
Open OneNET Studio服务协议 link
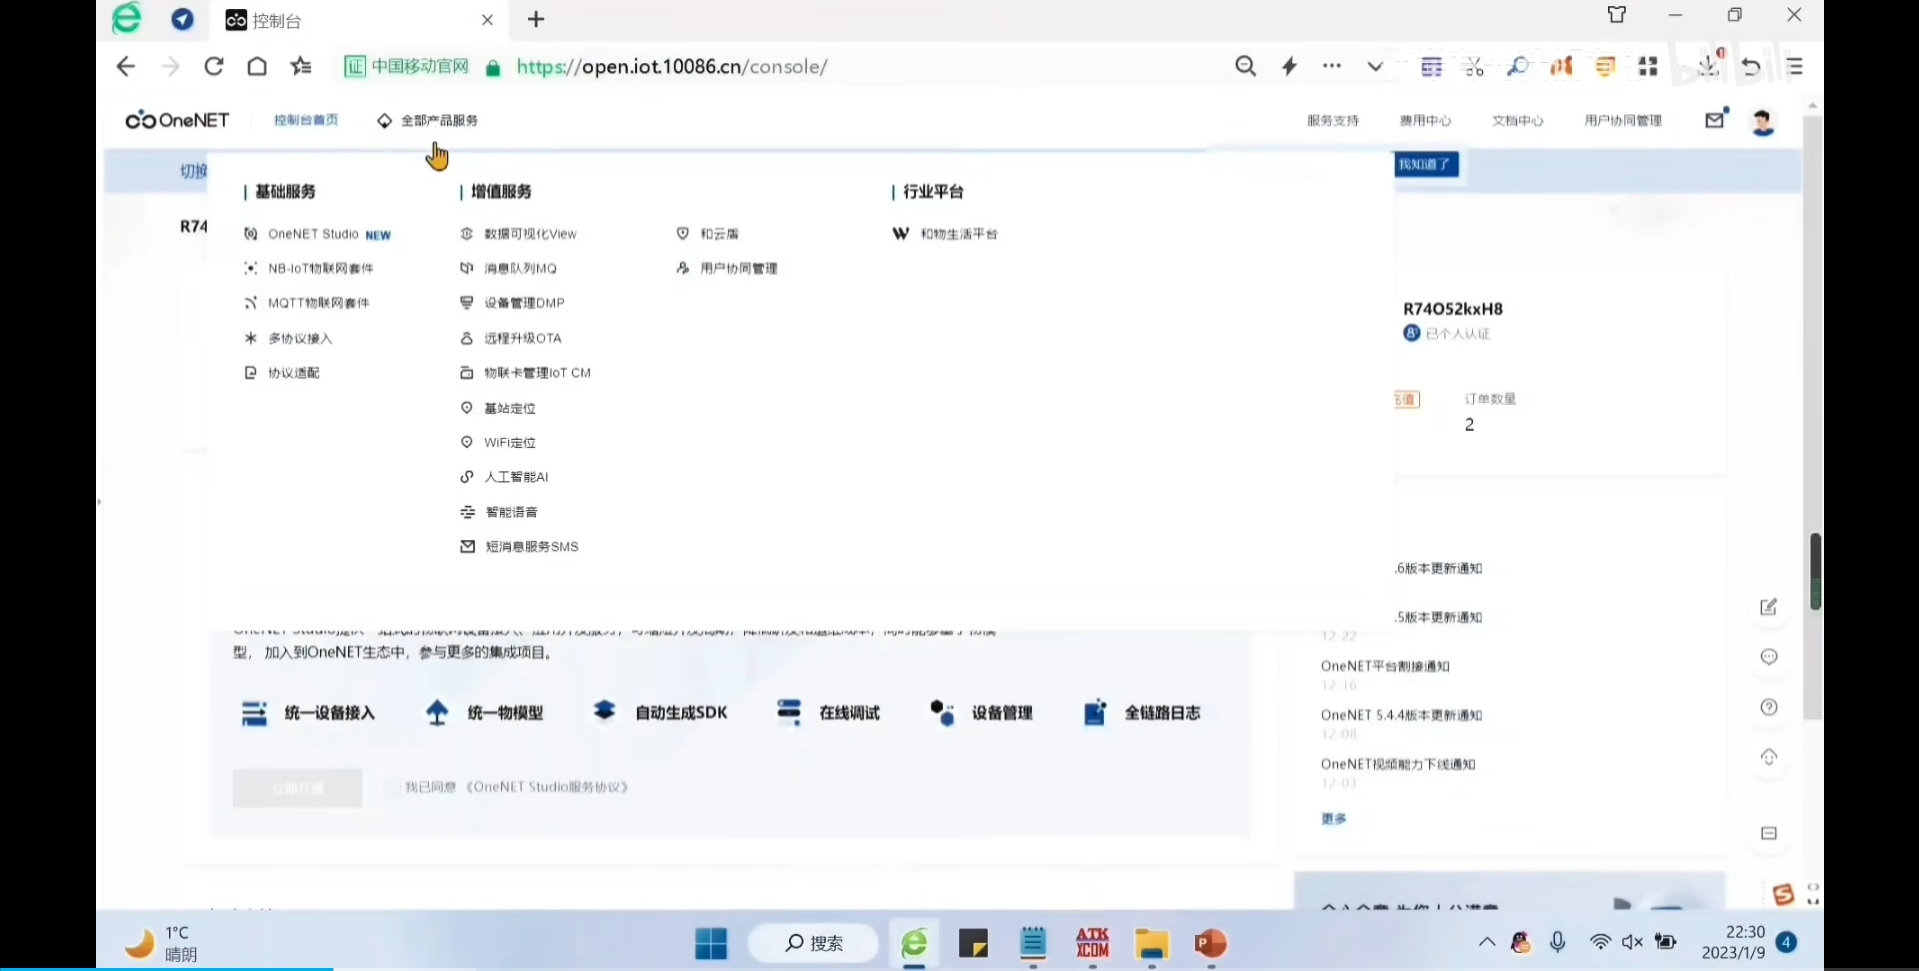point(547,787)
